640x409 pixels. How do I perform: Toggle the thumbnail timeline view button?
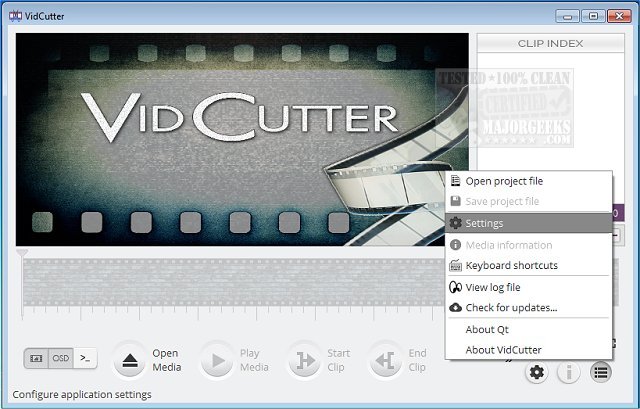pos(36,358)
